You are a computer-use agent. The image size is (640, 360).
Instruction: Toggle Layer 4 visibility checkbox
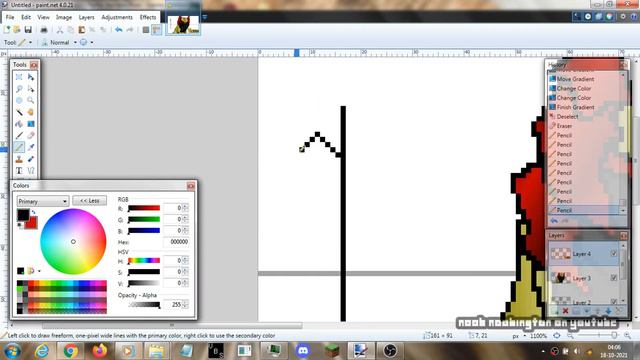[613, 253]
